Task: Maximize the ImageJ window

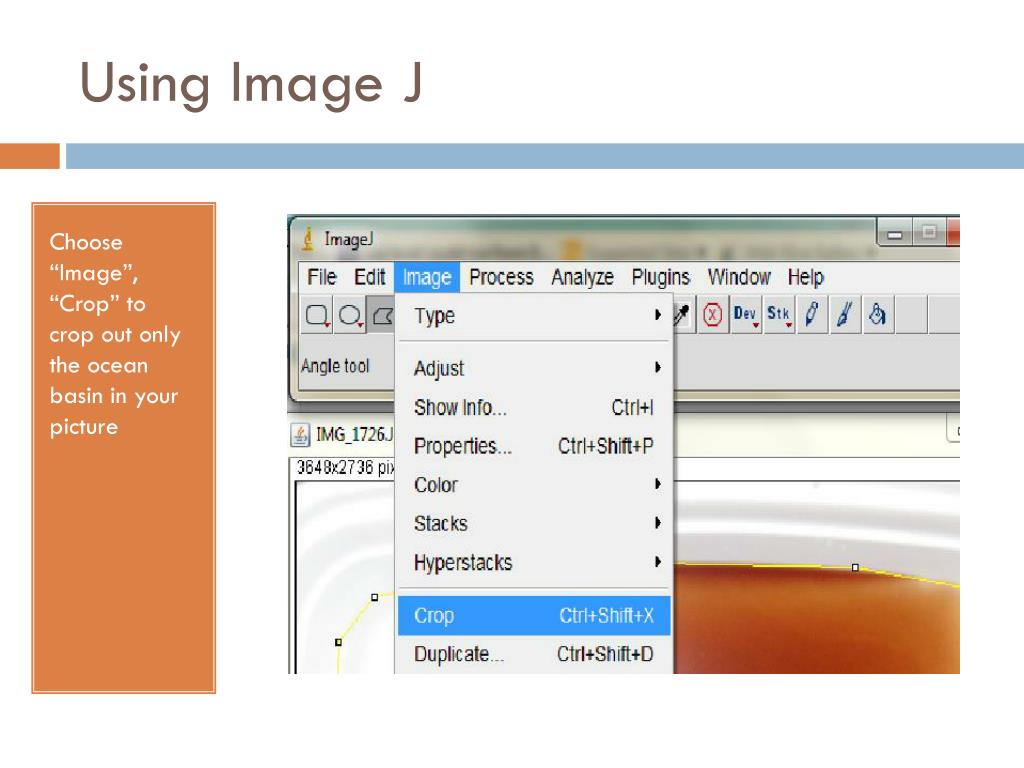Action: click(x=929, y=232)
